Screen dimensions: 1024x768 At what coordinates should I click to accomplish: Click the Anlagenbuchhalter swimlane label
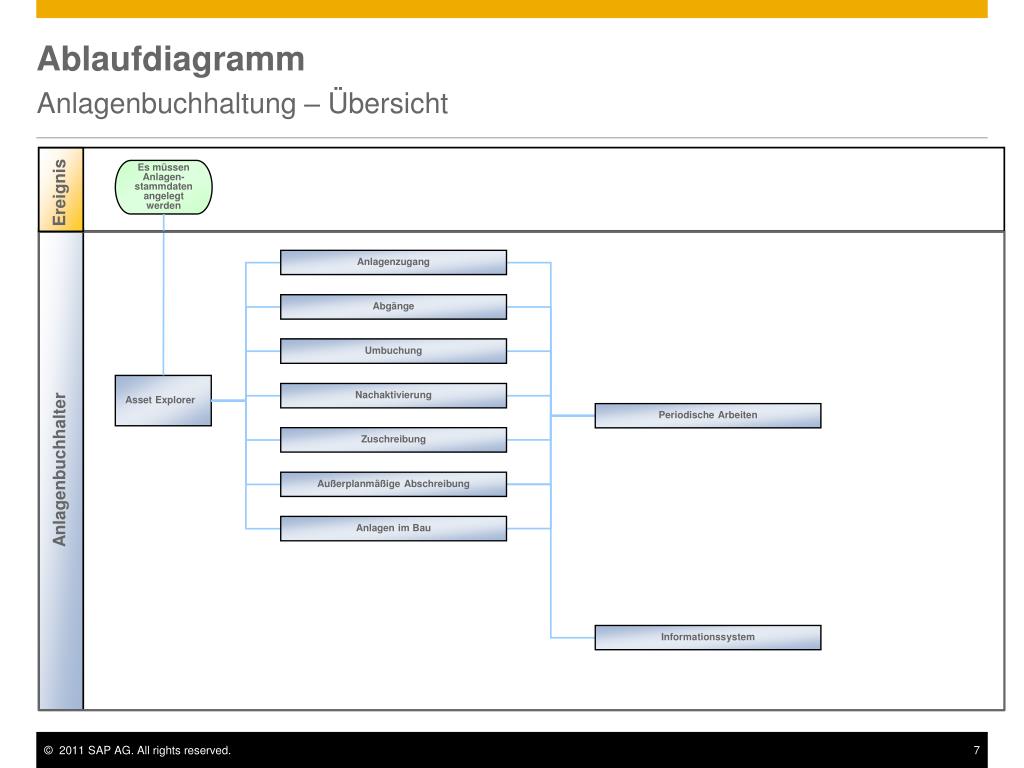(61, 470)
